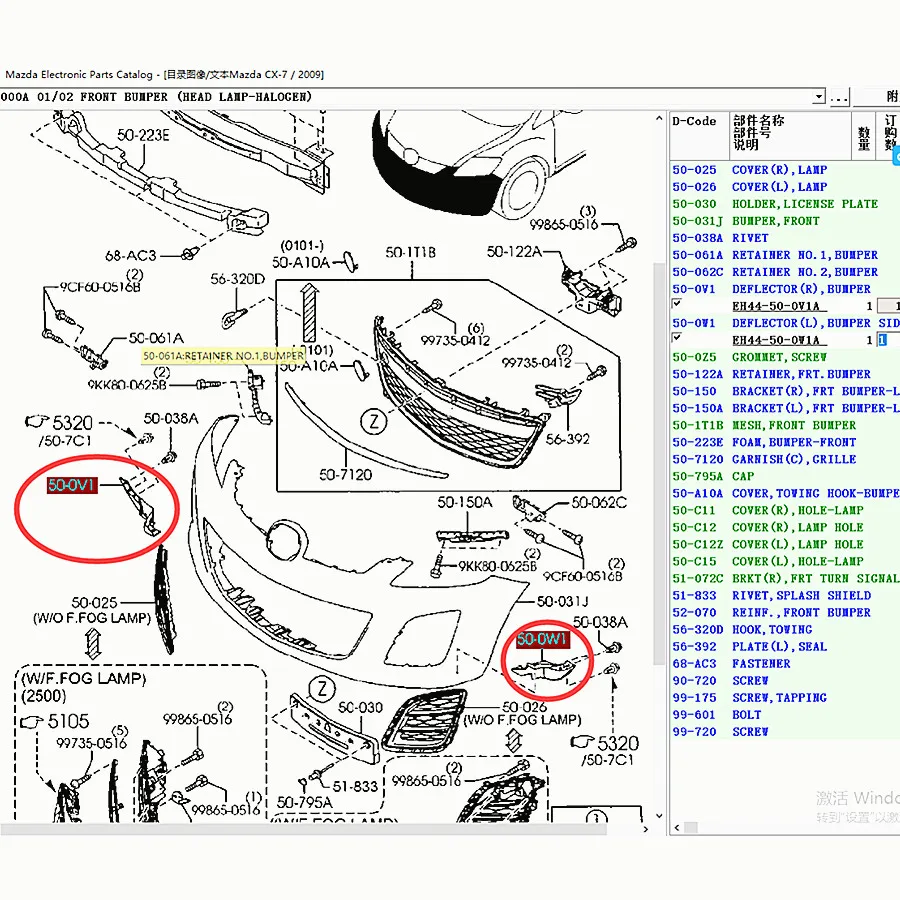Select 50-C11 COVER(R),HOLE-LAMP row
The height and width of the screenshot is (900, 900).
click(x=785, y=511)
